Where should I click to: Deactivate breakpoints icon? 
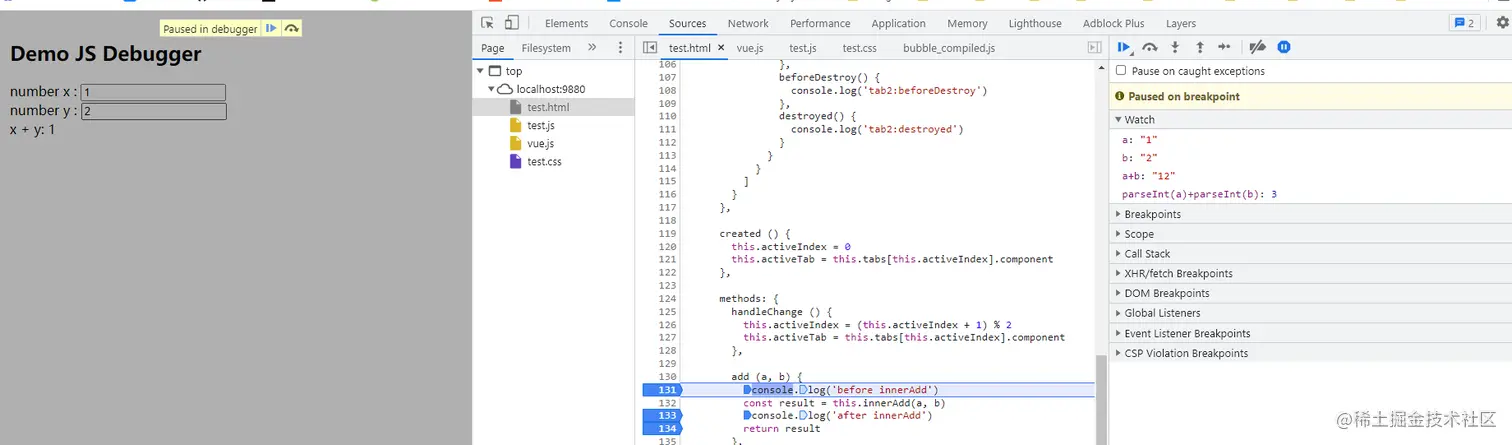point(1259,47)
